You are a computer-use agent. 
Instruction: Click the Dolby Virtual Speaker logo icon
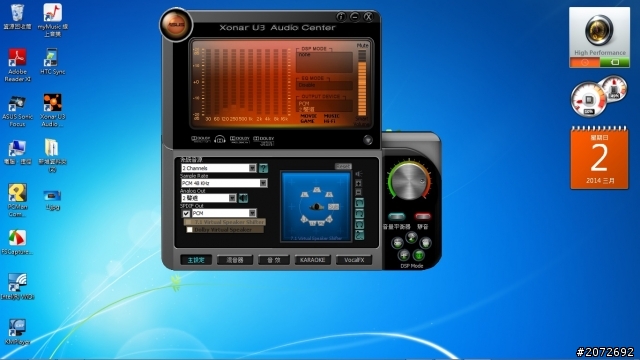pos(264,140)
